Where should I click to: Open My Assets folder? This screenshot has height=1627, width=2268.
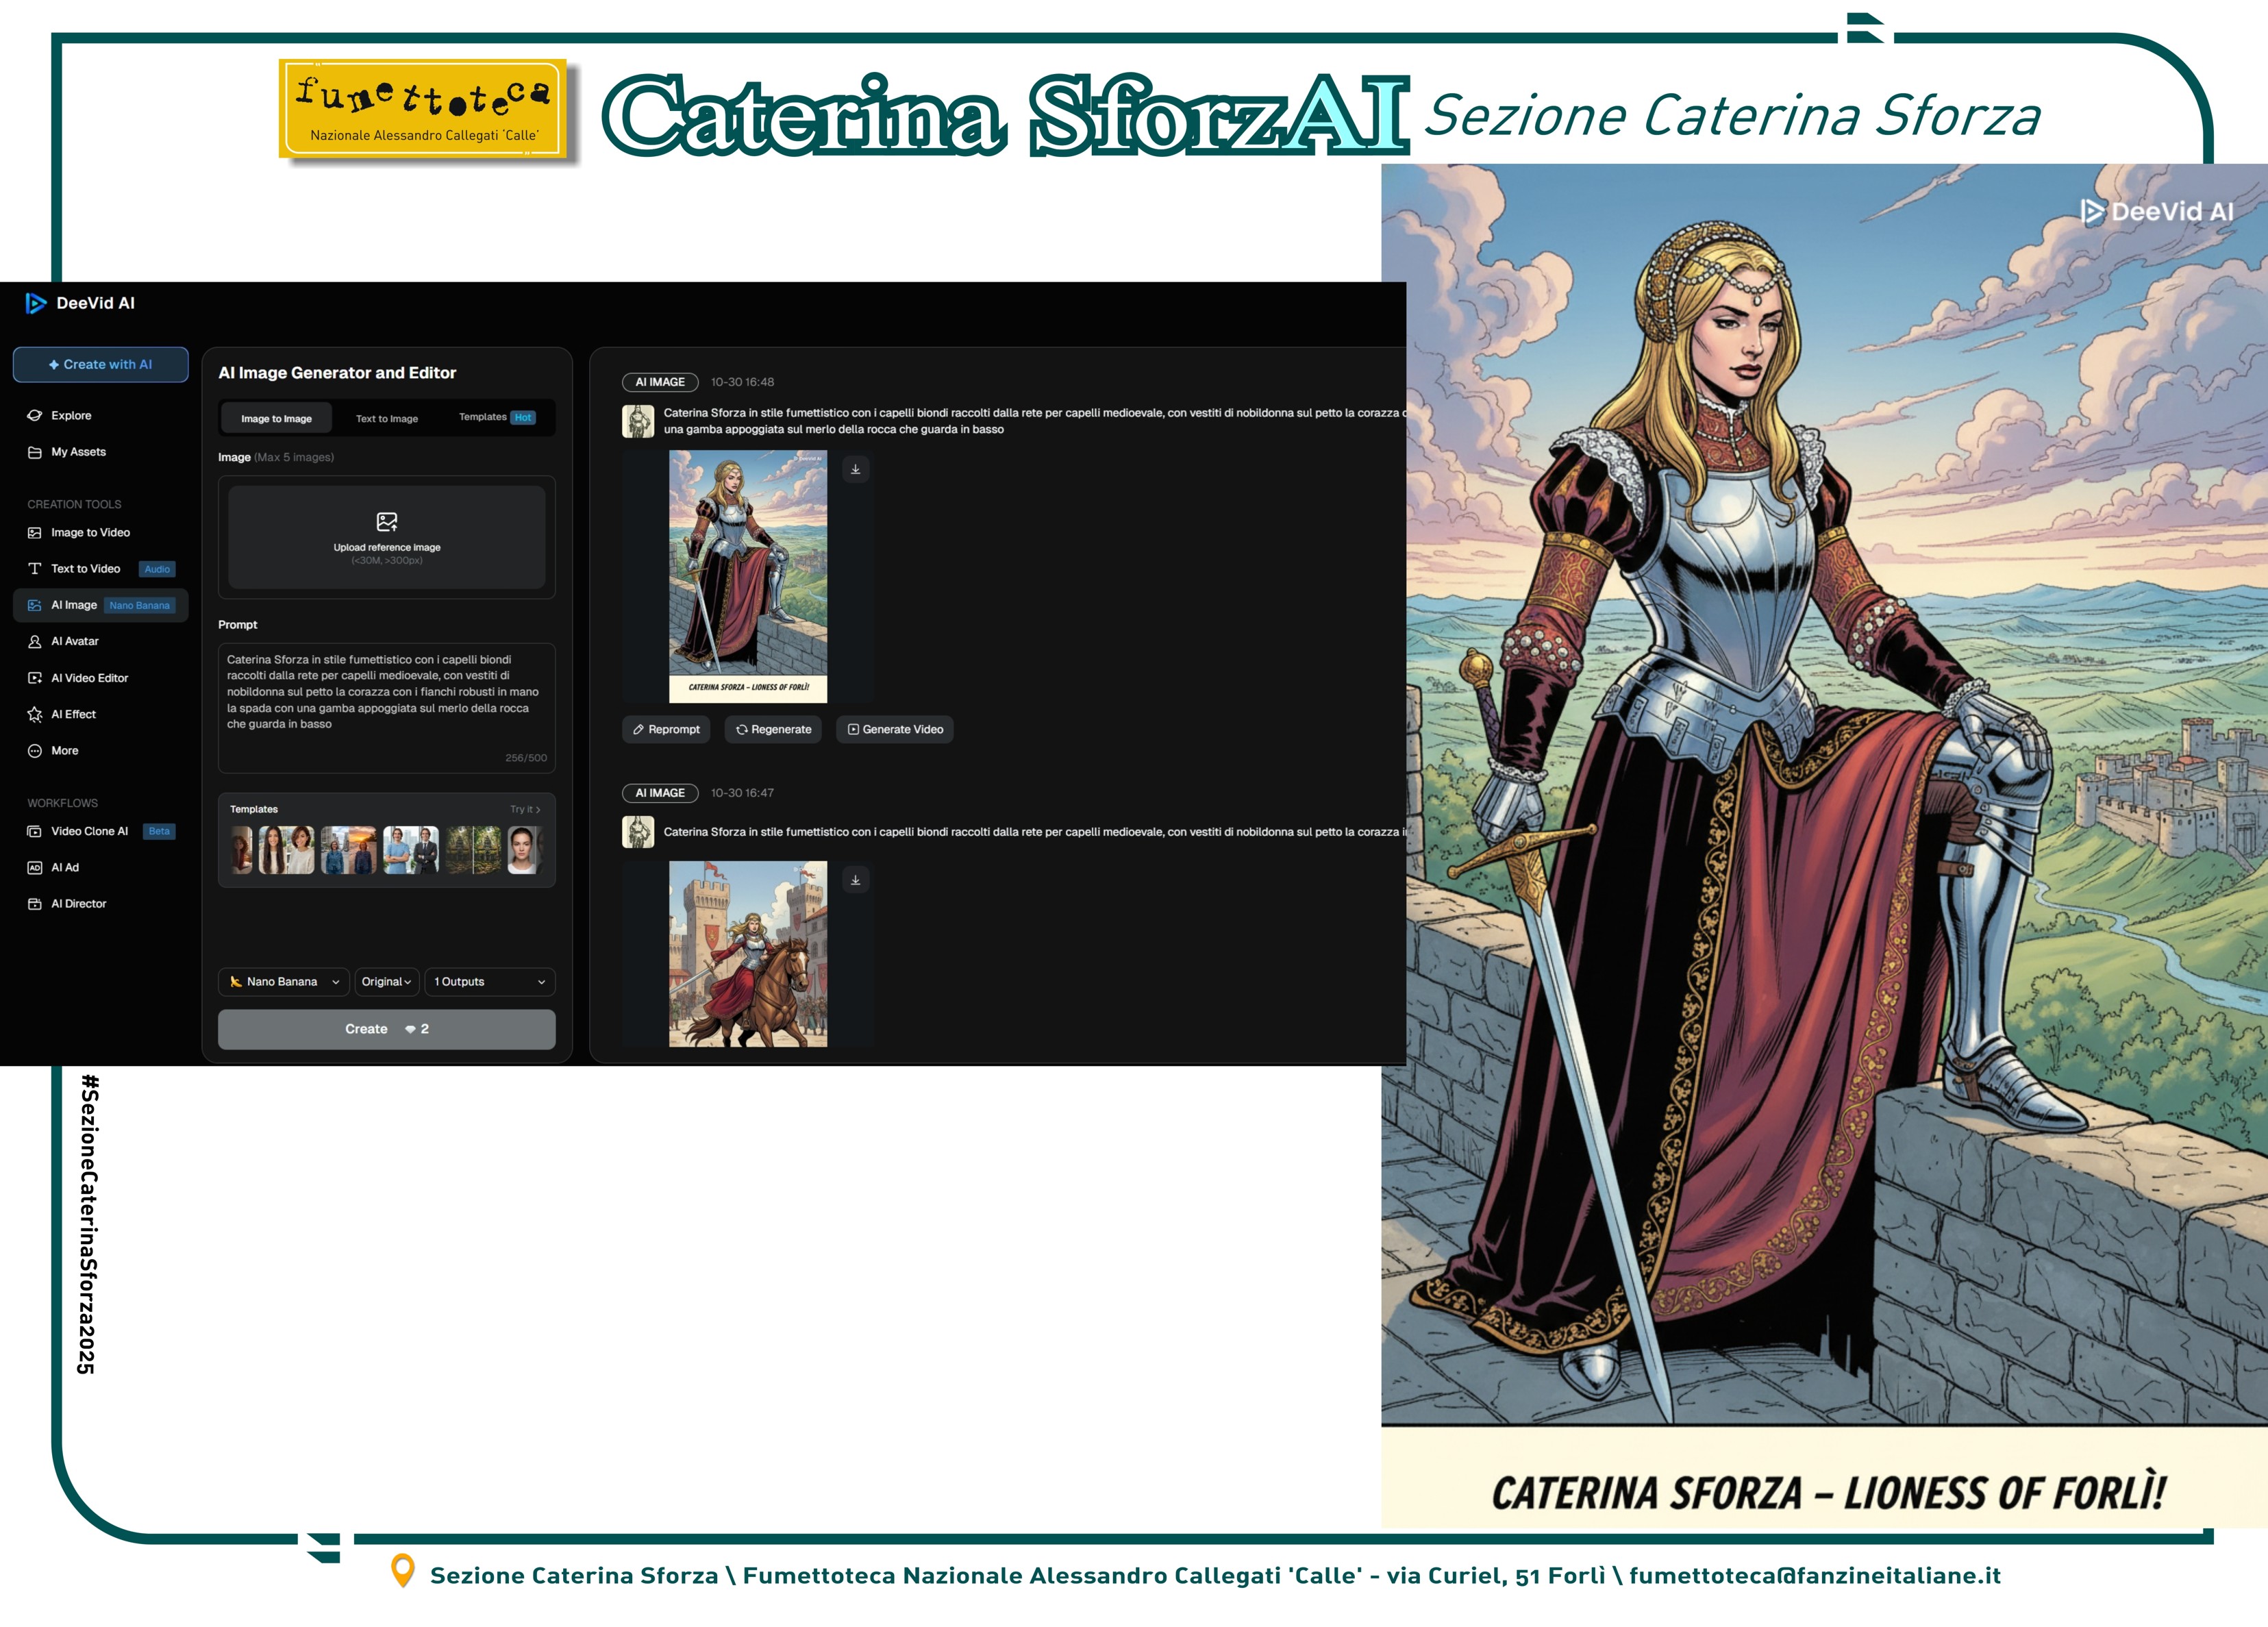78,452
